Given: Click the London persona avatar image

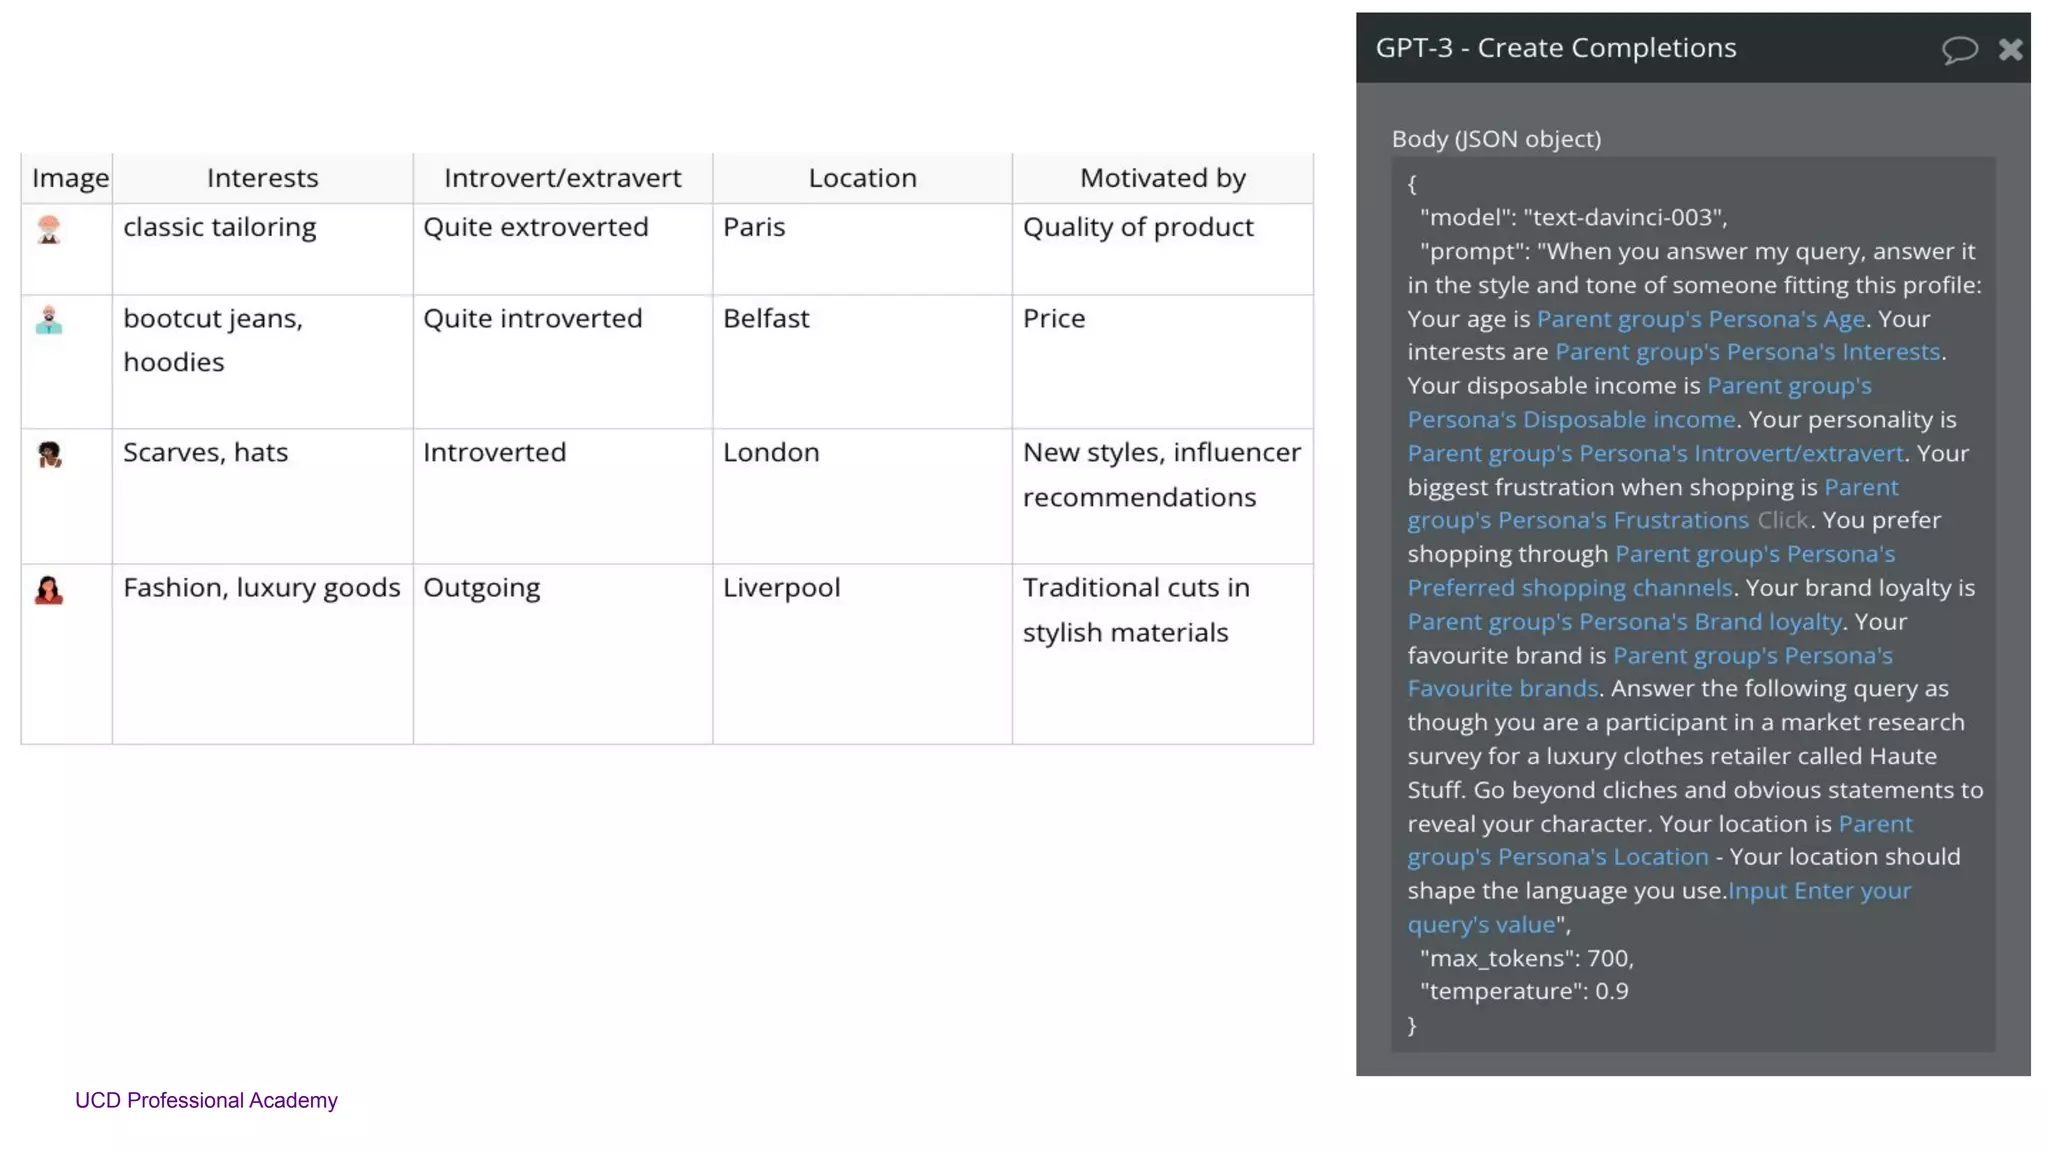Looking at the screenshot, I should 49,455.
